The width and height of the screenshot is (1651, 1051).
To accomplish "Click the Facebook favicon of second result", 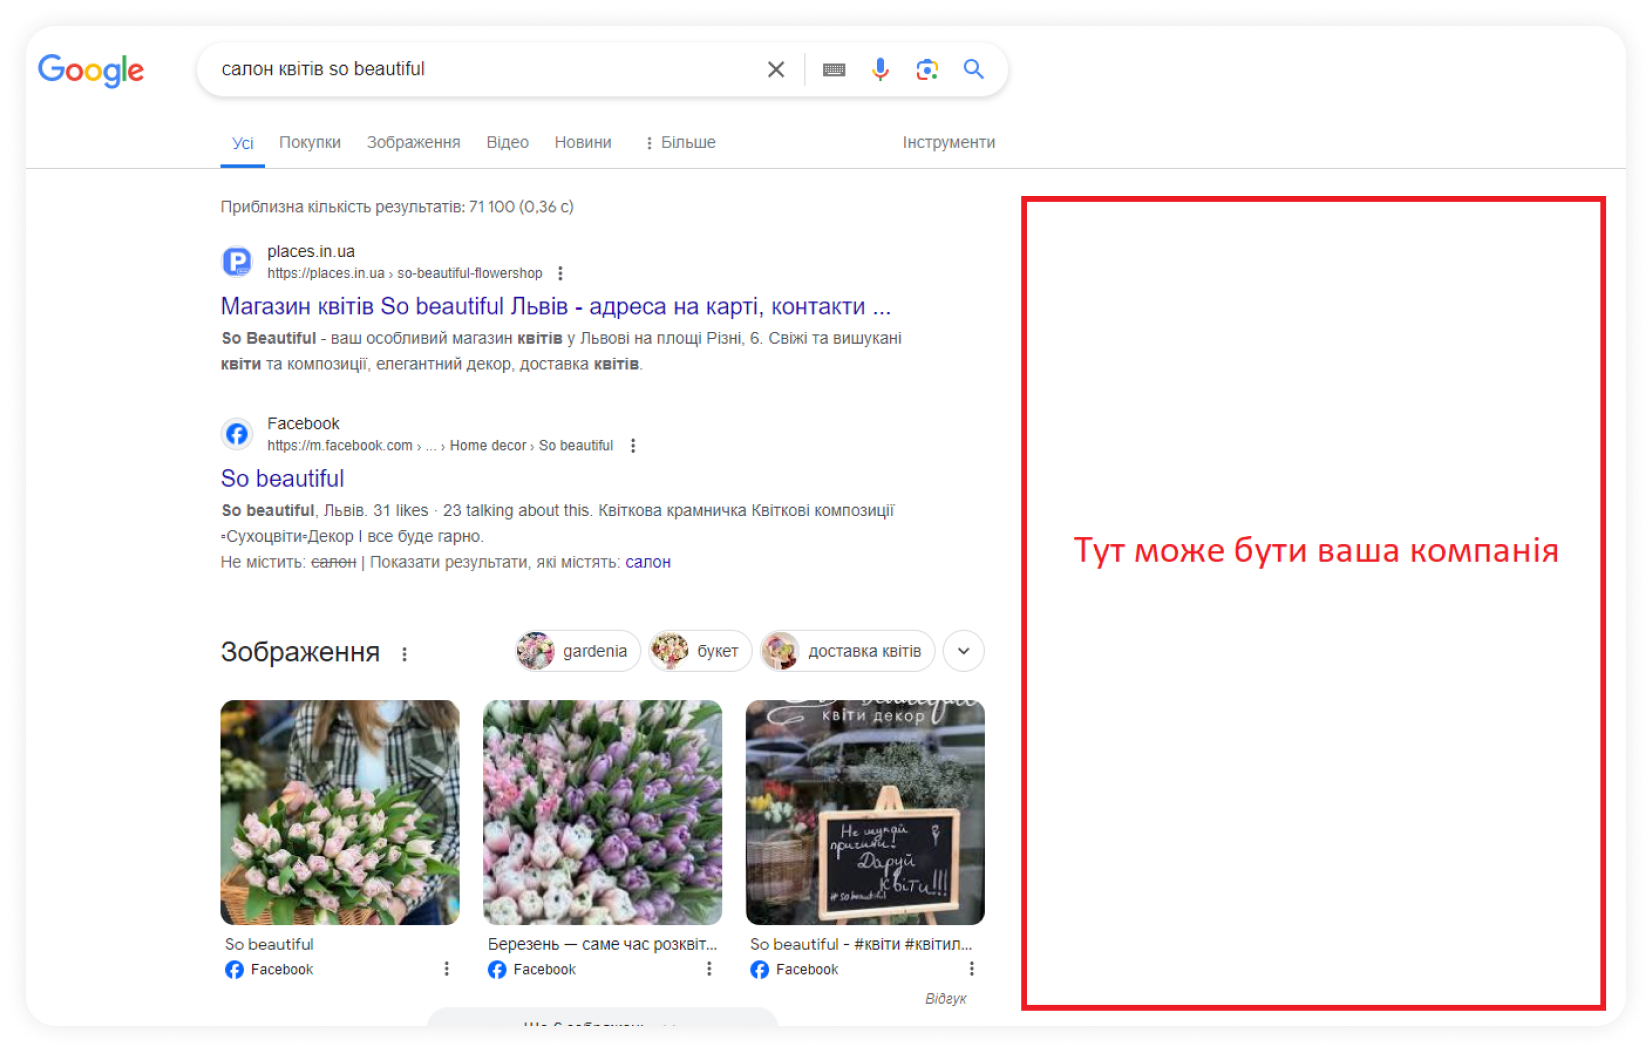I will (x=237, y=434).
